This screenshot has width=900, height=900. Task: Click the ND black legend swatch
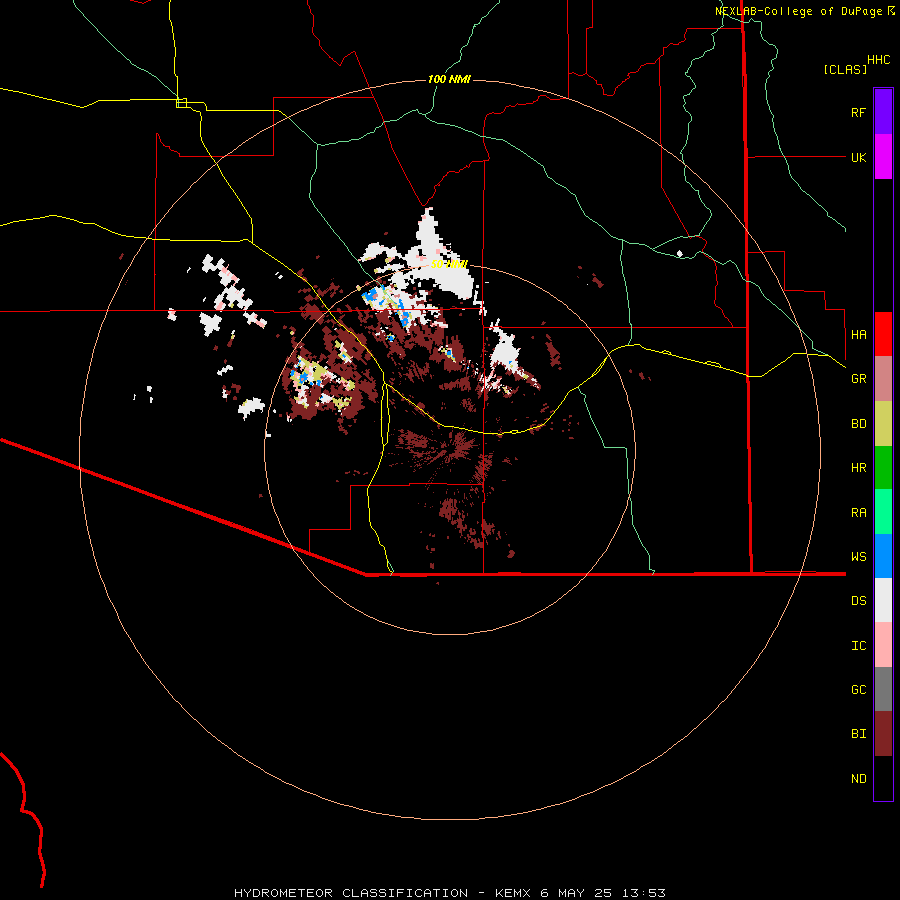click(x=883, y=778)
